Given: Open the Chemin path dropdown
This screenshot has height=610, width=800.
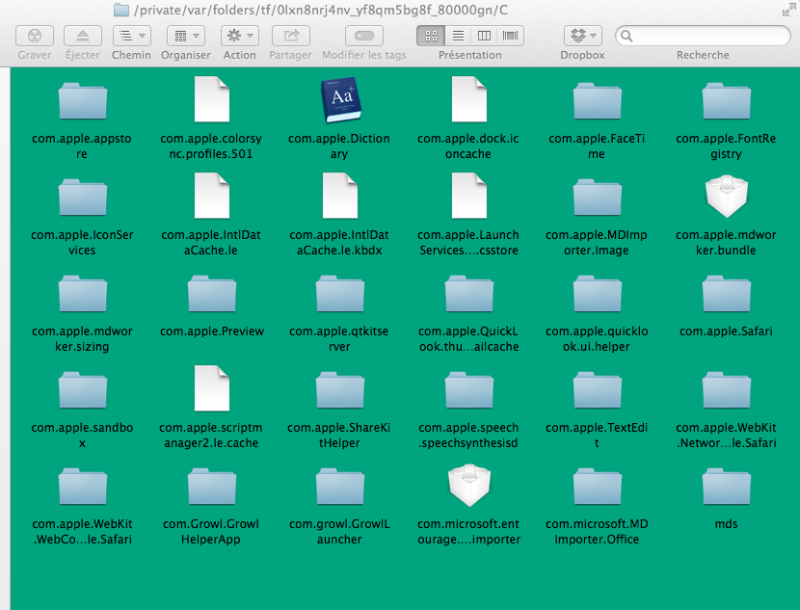Looking at the screenshot, I should pyautogui.click(x=132, y=36).
